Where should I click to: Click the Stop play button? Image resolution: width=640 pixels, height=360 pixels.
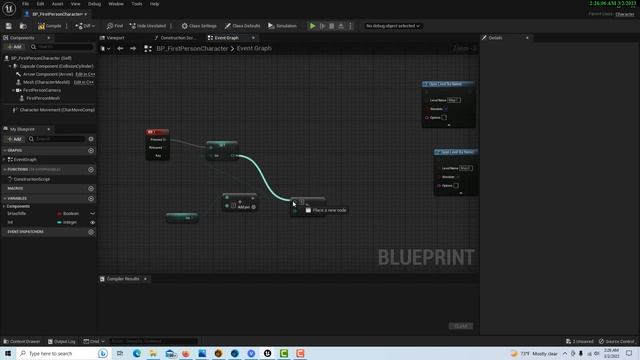(x=332, y=26)
